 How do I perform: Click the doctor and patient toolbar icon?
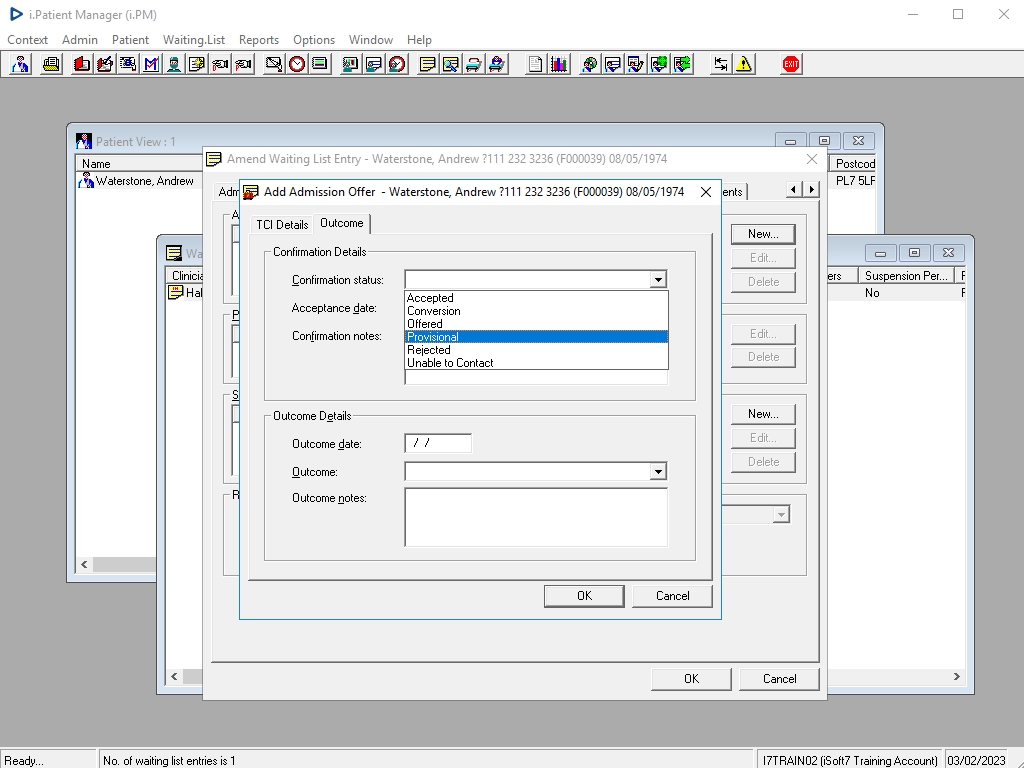tap(20, 64)
